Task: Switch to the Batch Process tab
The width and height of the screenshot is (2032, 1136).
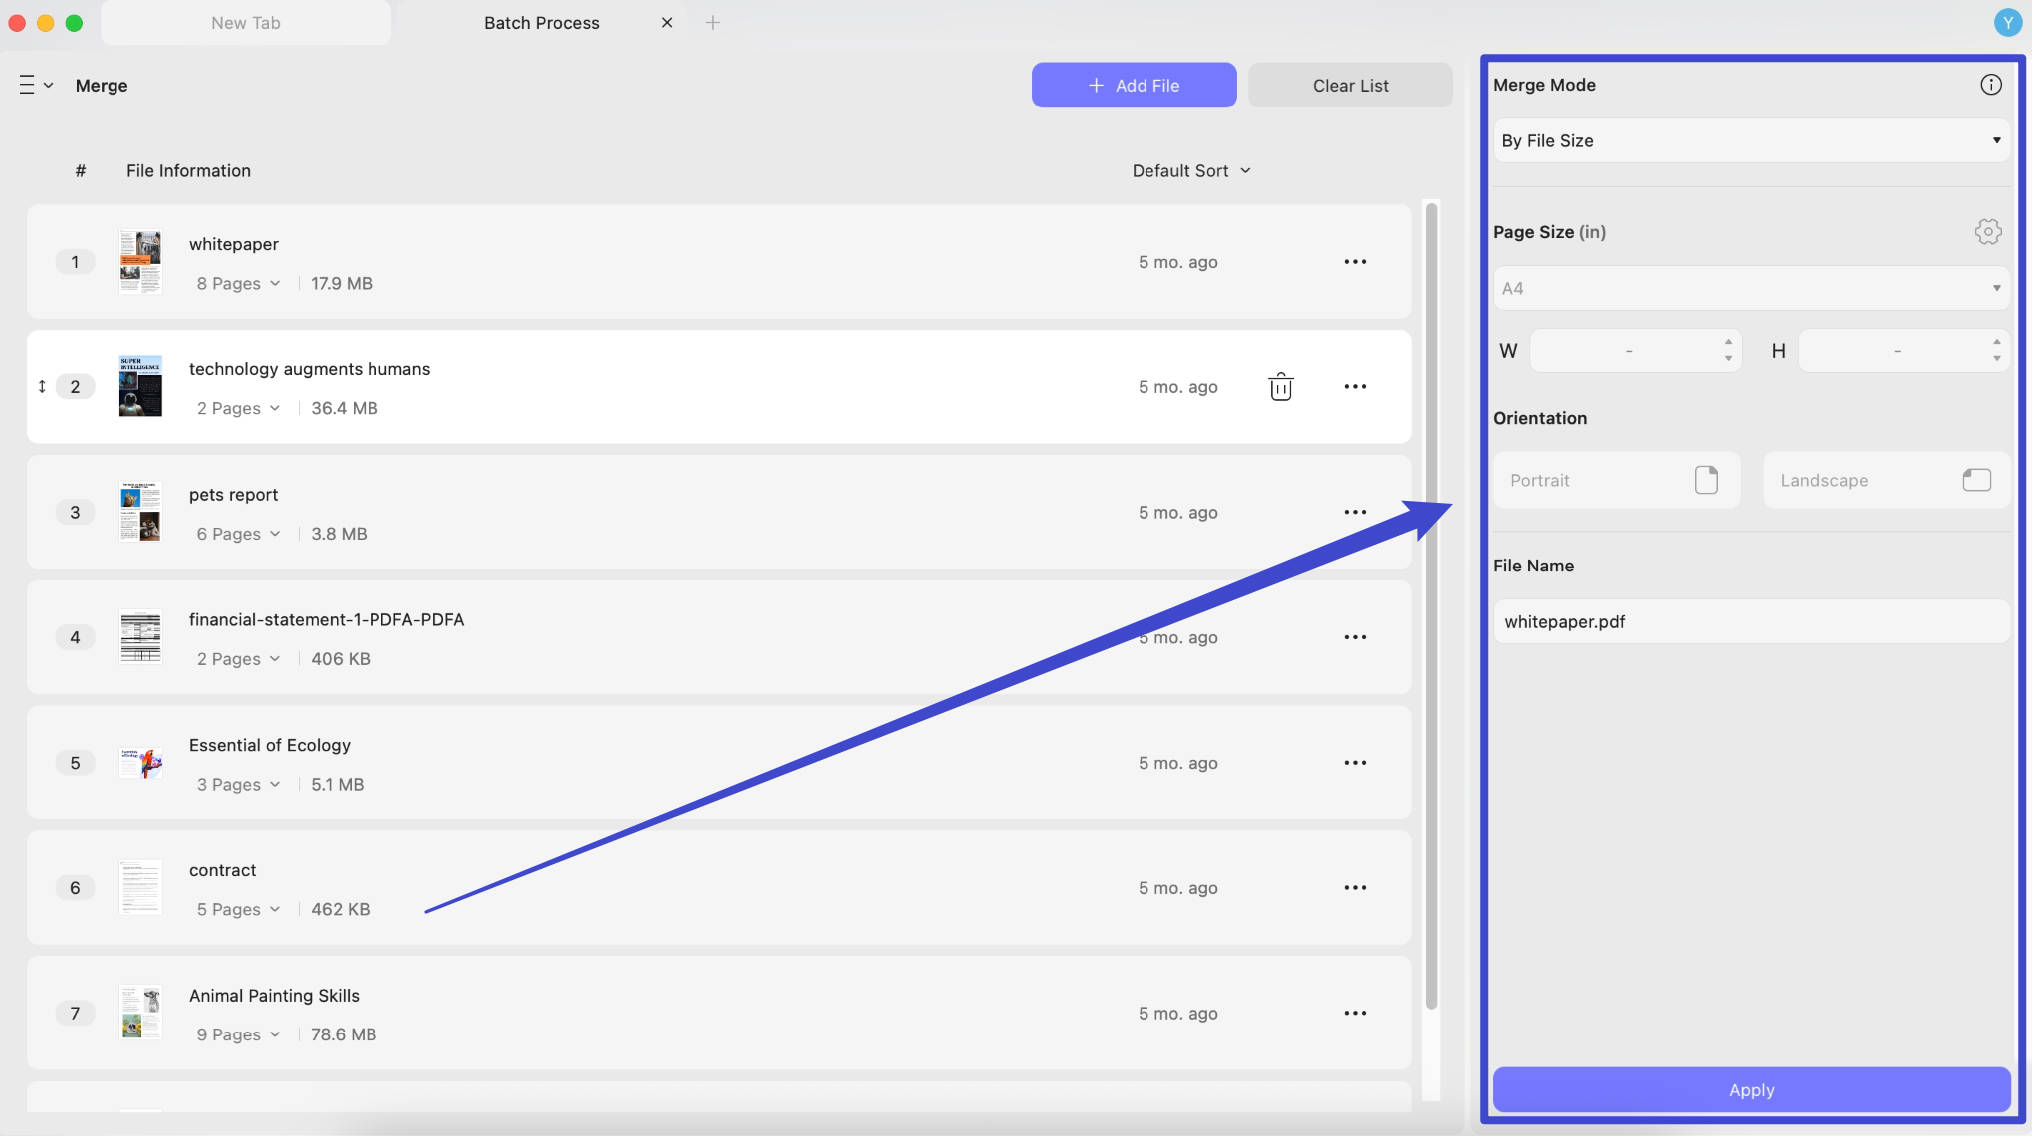Action: coord(542,22)
